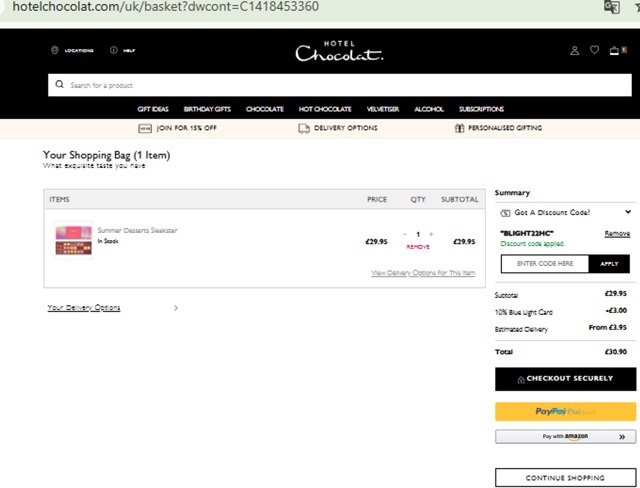Click the Sleekster product thumbnail
This screenshot has height=488, width=640.
[73, 241]
